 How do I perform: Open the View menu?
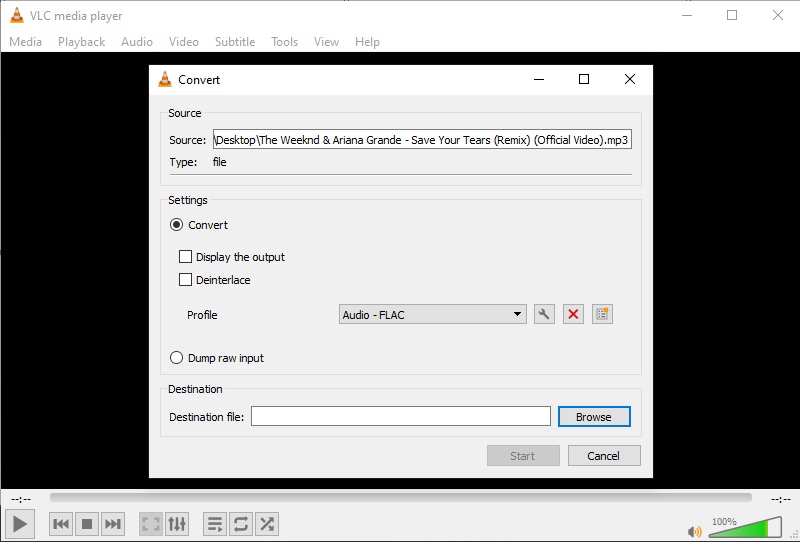(326, 42)
